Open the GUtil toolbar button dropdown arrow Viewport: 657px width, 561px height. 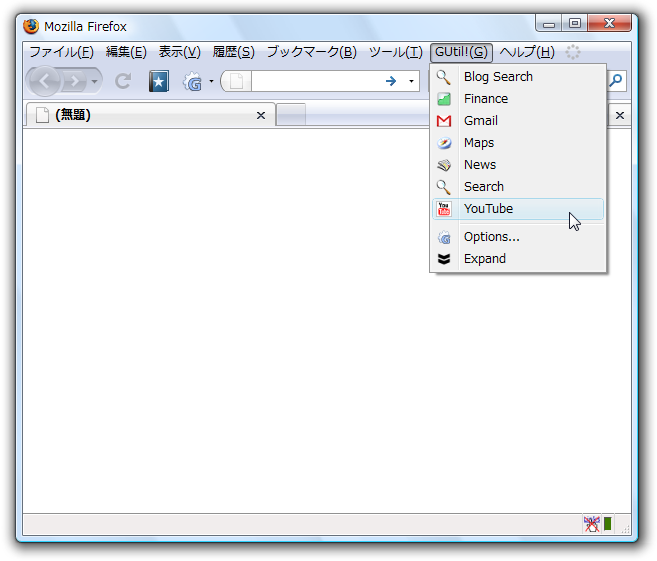pos(211,81)
